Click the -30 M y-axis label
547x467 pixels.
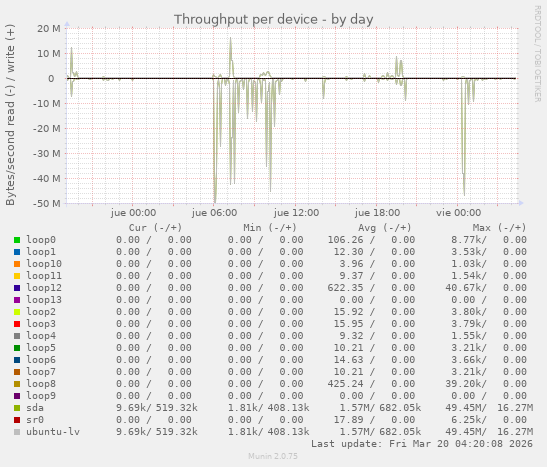(x=47, y=153)
